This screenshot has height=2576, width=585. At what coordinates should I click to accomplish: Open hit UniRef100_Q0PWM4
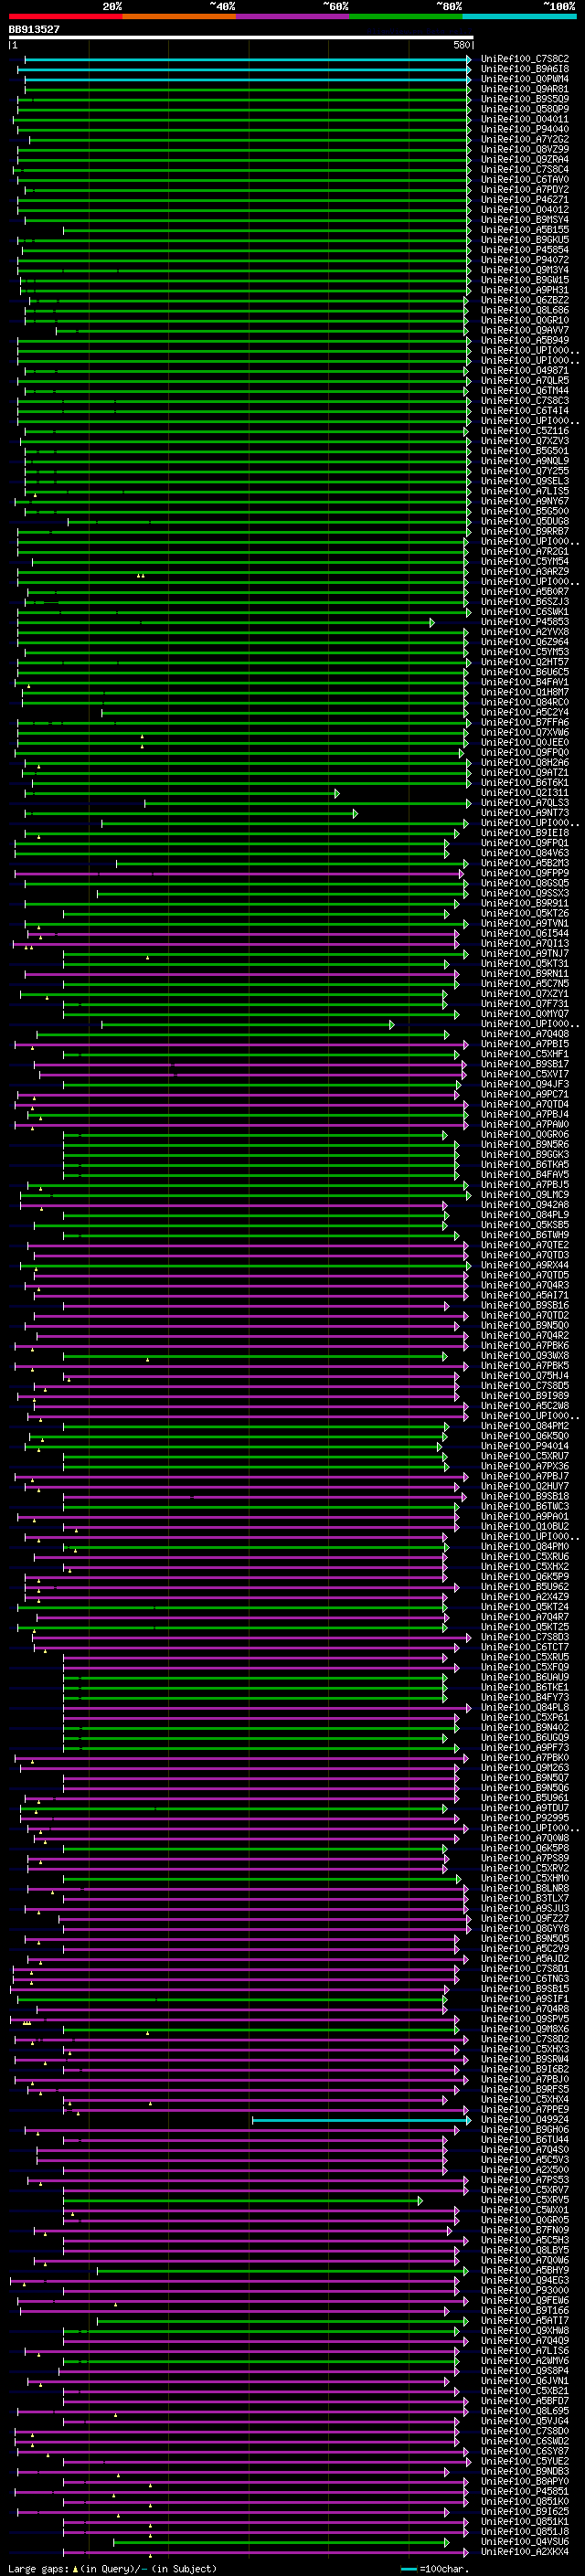pyautogui.click(x=524, y=79)
